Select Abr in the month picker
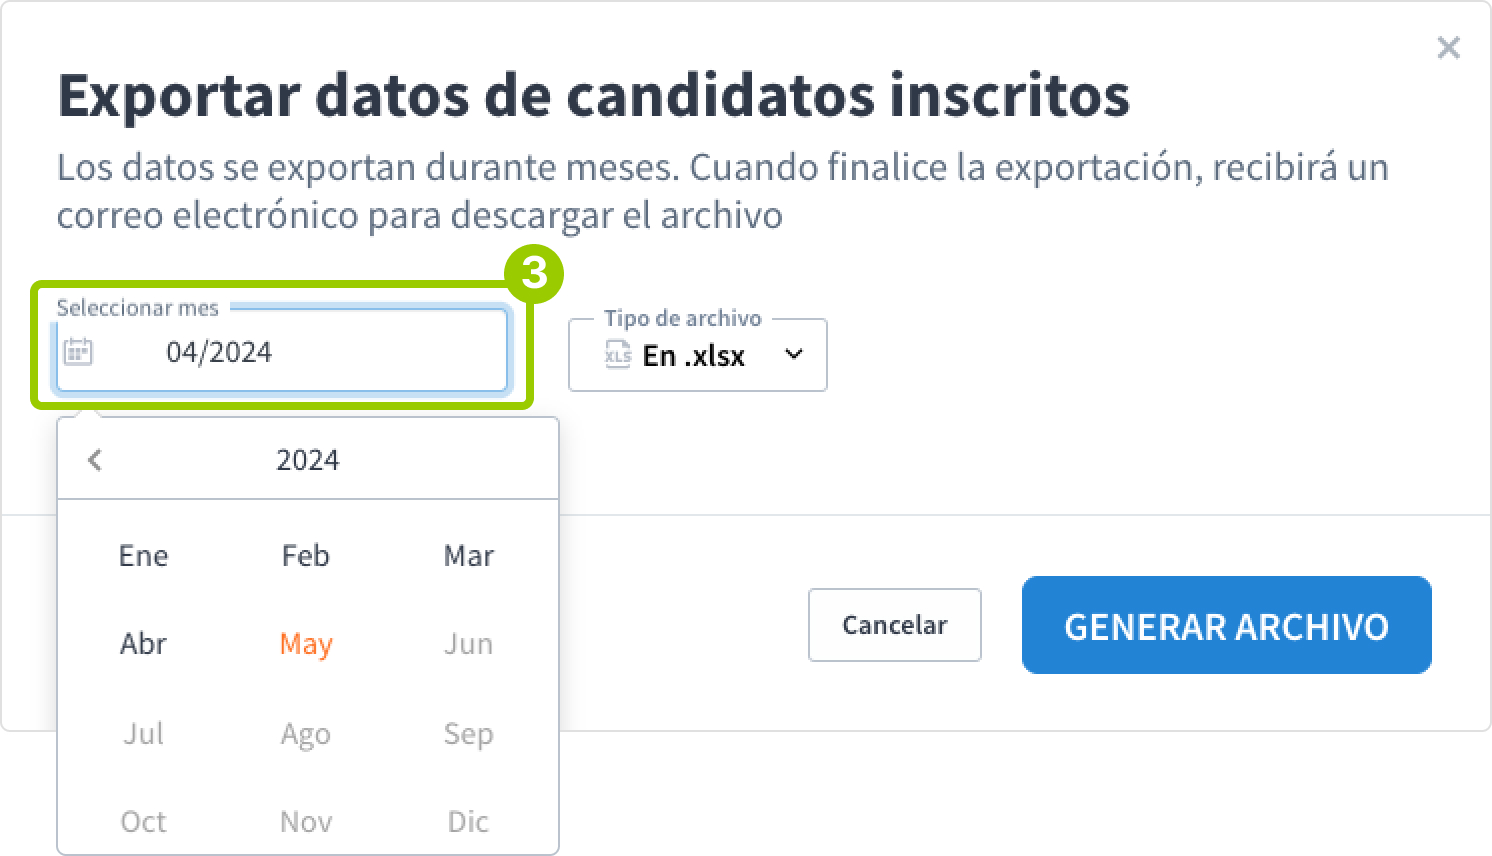 coord(143,644)
